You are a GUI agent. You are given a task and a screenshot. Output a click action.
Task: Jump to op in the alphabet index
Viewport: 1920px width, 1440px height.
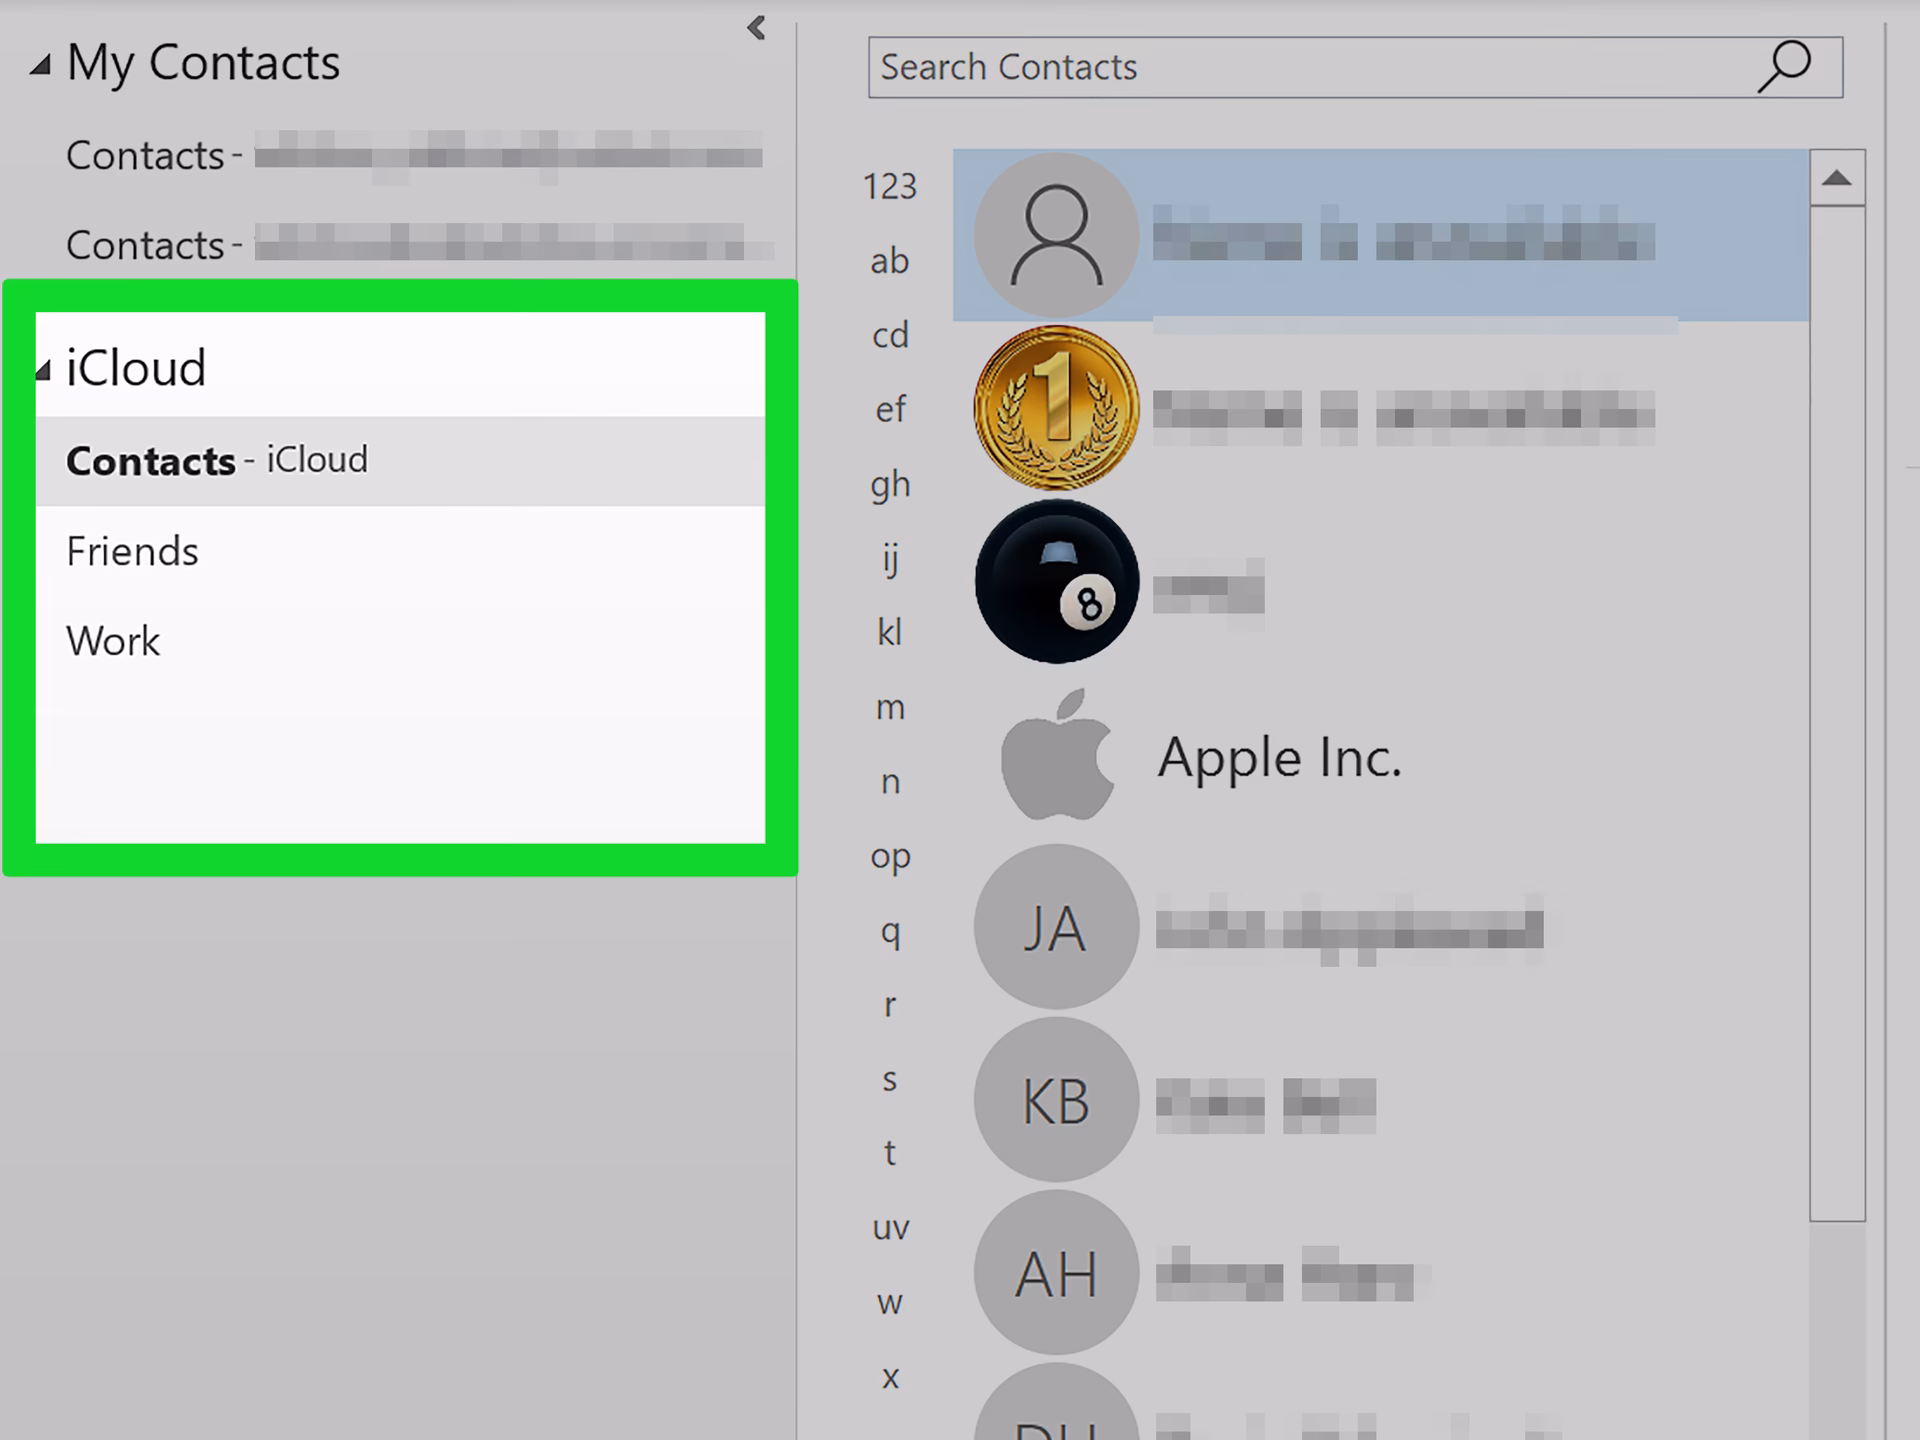890,857
